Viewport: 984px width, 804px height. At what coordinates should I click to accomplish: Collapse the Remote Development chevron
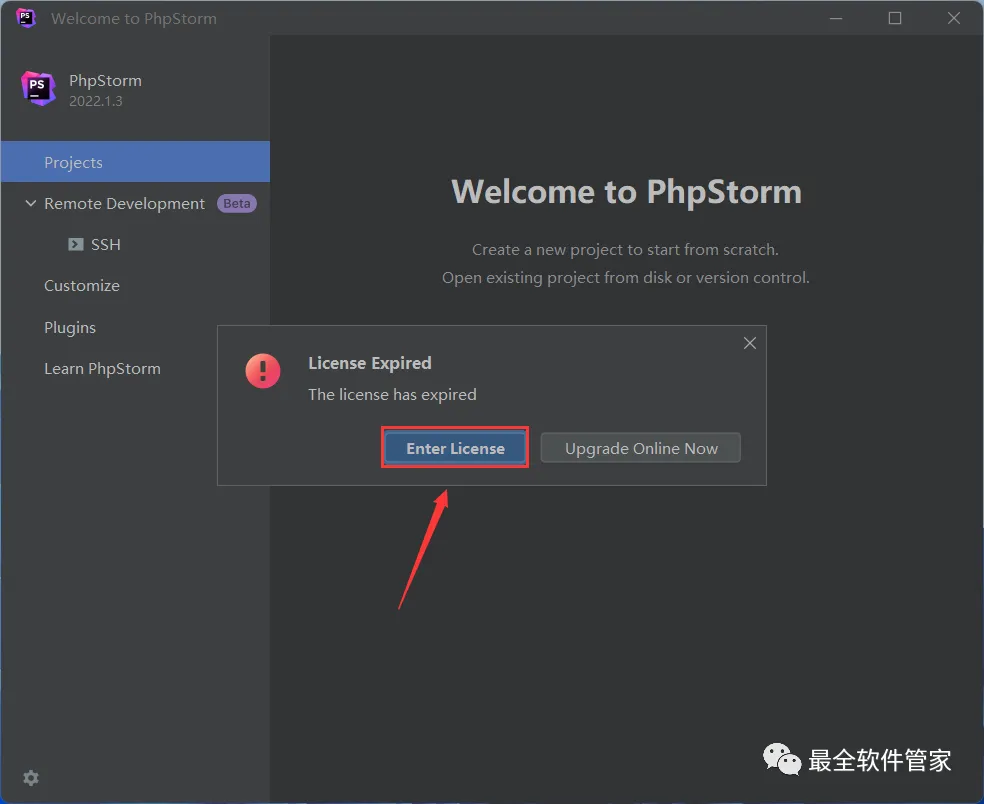[x=30, y=203]
